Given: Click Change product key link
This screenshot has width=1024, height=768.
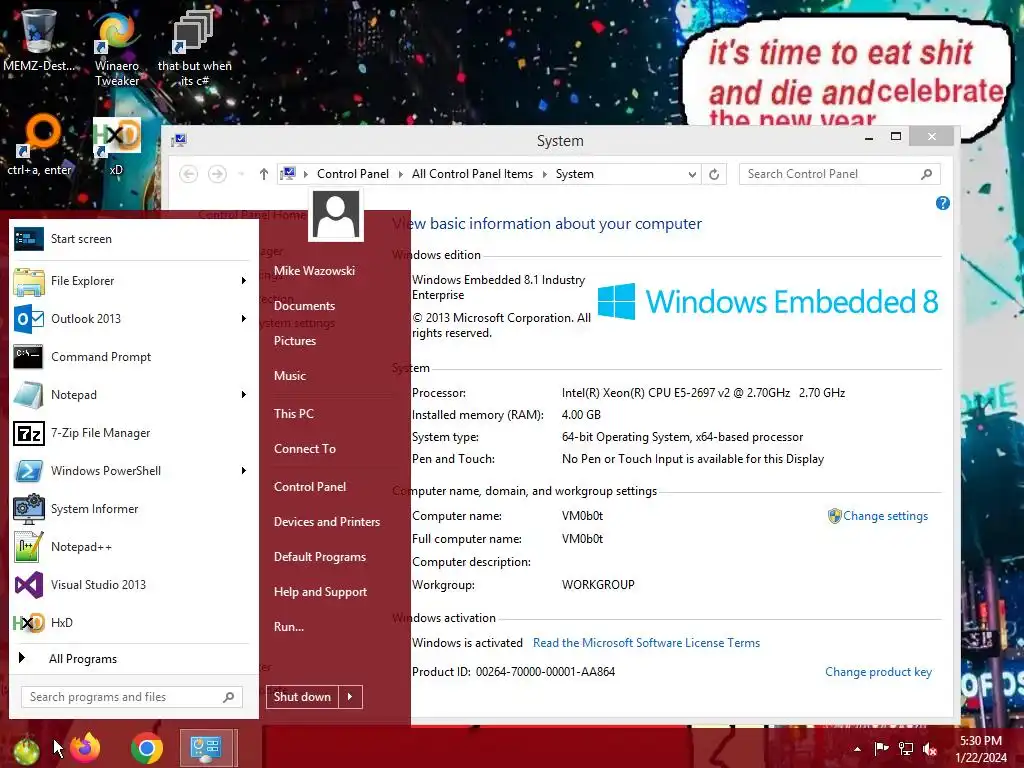Looking at the screenshot, I should (x=878, y=672).
